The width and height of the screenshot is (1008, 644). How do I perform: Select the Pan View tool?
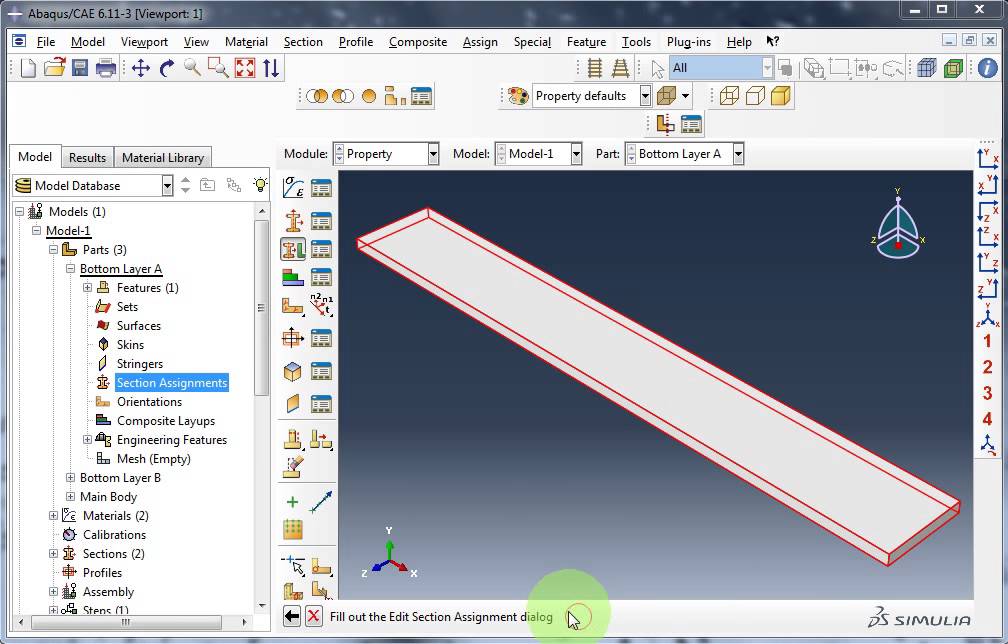[141, 67]
